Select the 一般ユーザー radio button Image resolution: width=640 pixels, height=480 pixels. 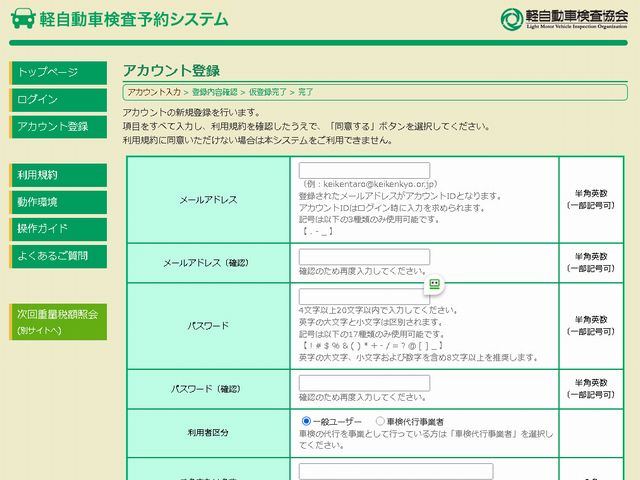[306, 422]
